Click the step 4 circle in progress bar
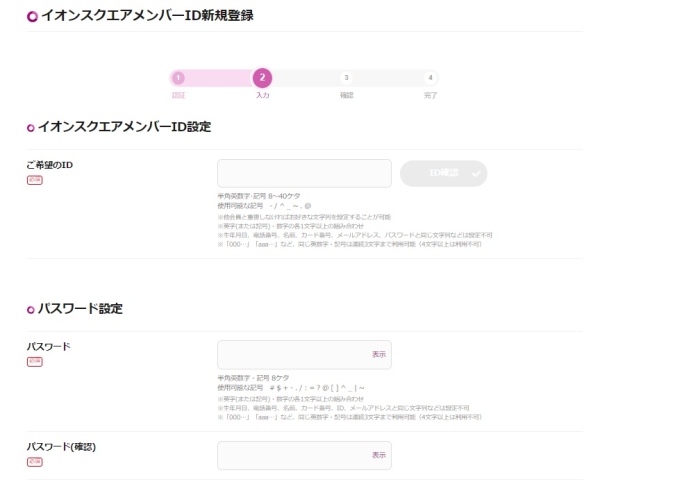This screenshot has height=497, width=700. (x=430, y=77)
